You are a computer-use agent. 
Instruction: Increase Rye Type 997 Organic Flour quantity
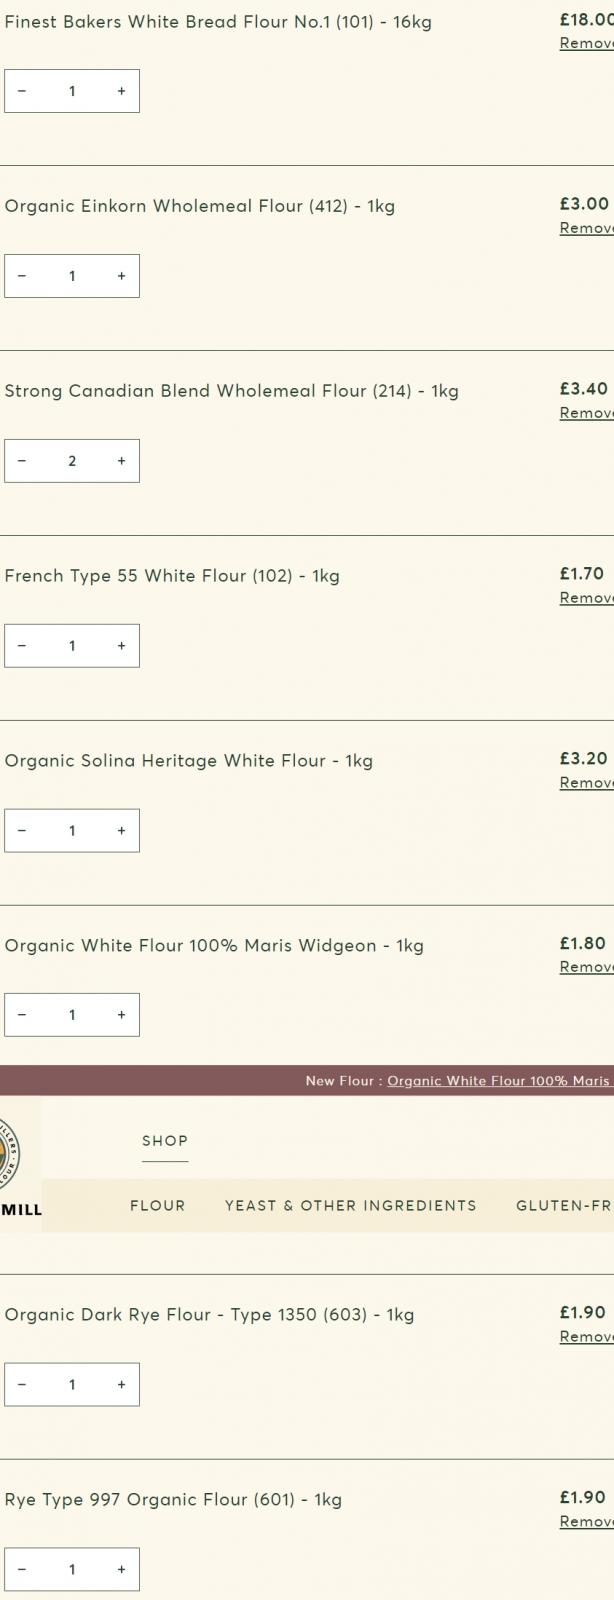[x=121, y=1570]
